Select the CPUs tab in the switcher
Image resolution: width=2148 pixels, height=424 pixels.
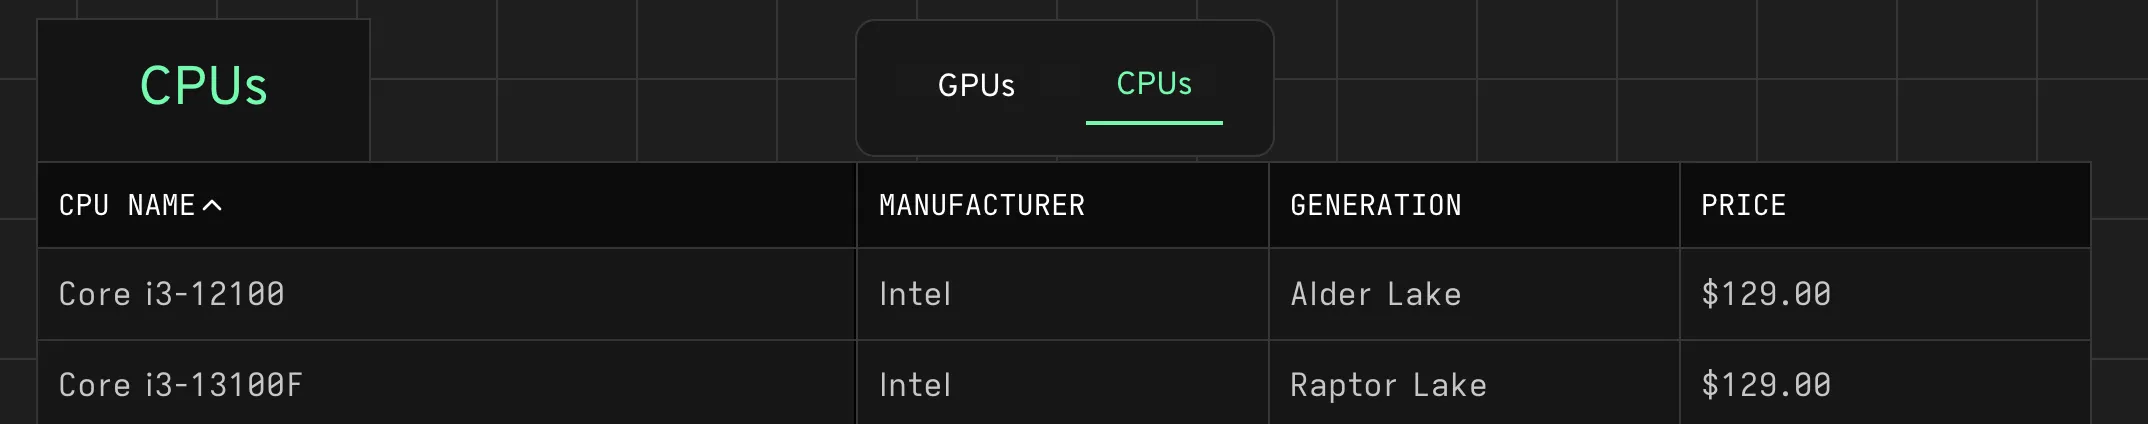[x=1154, y=84]
